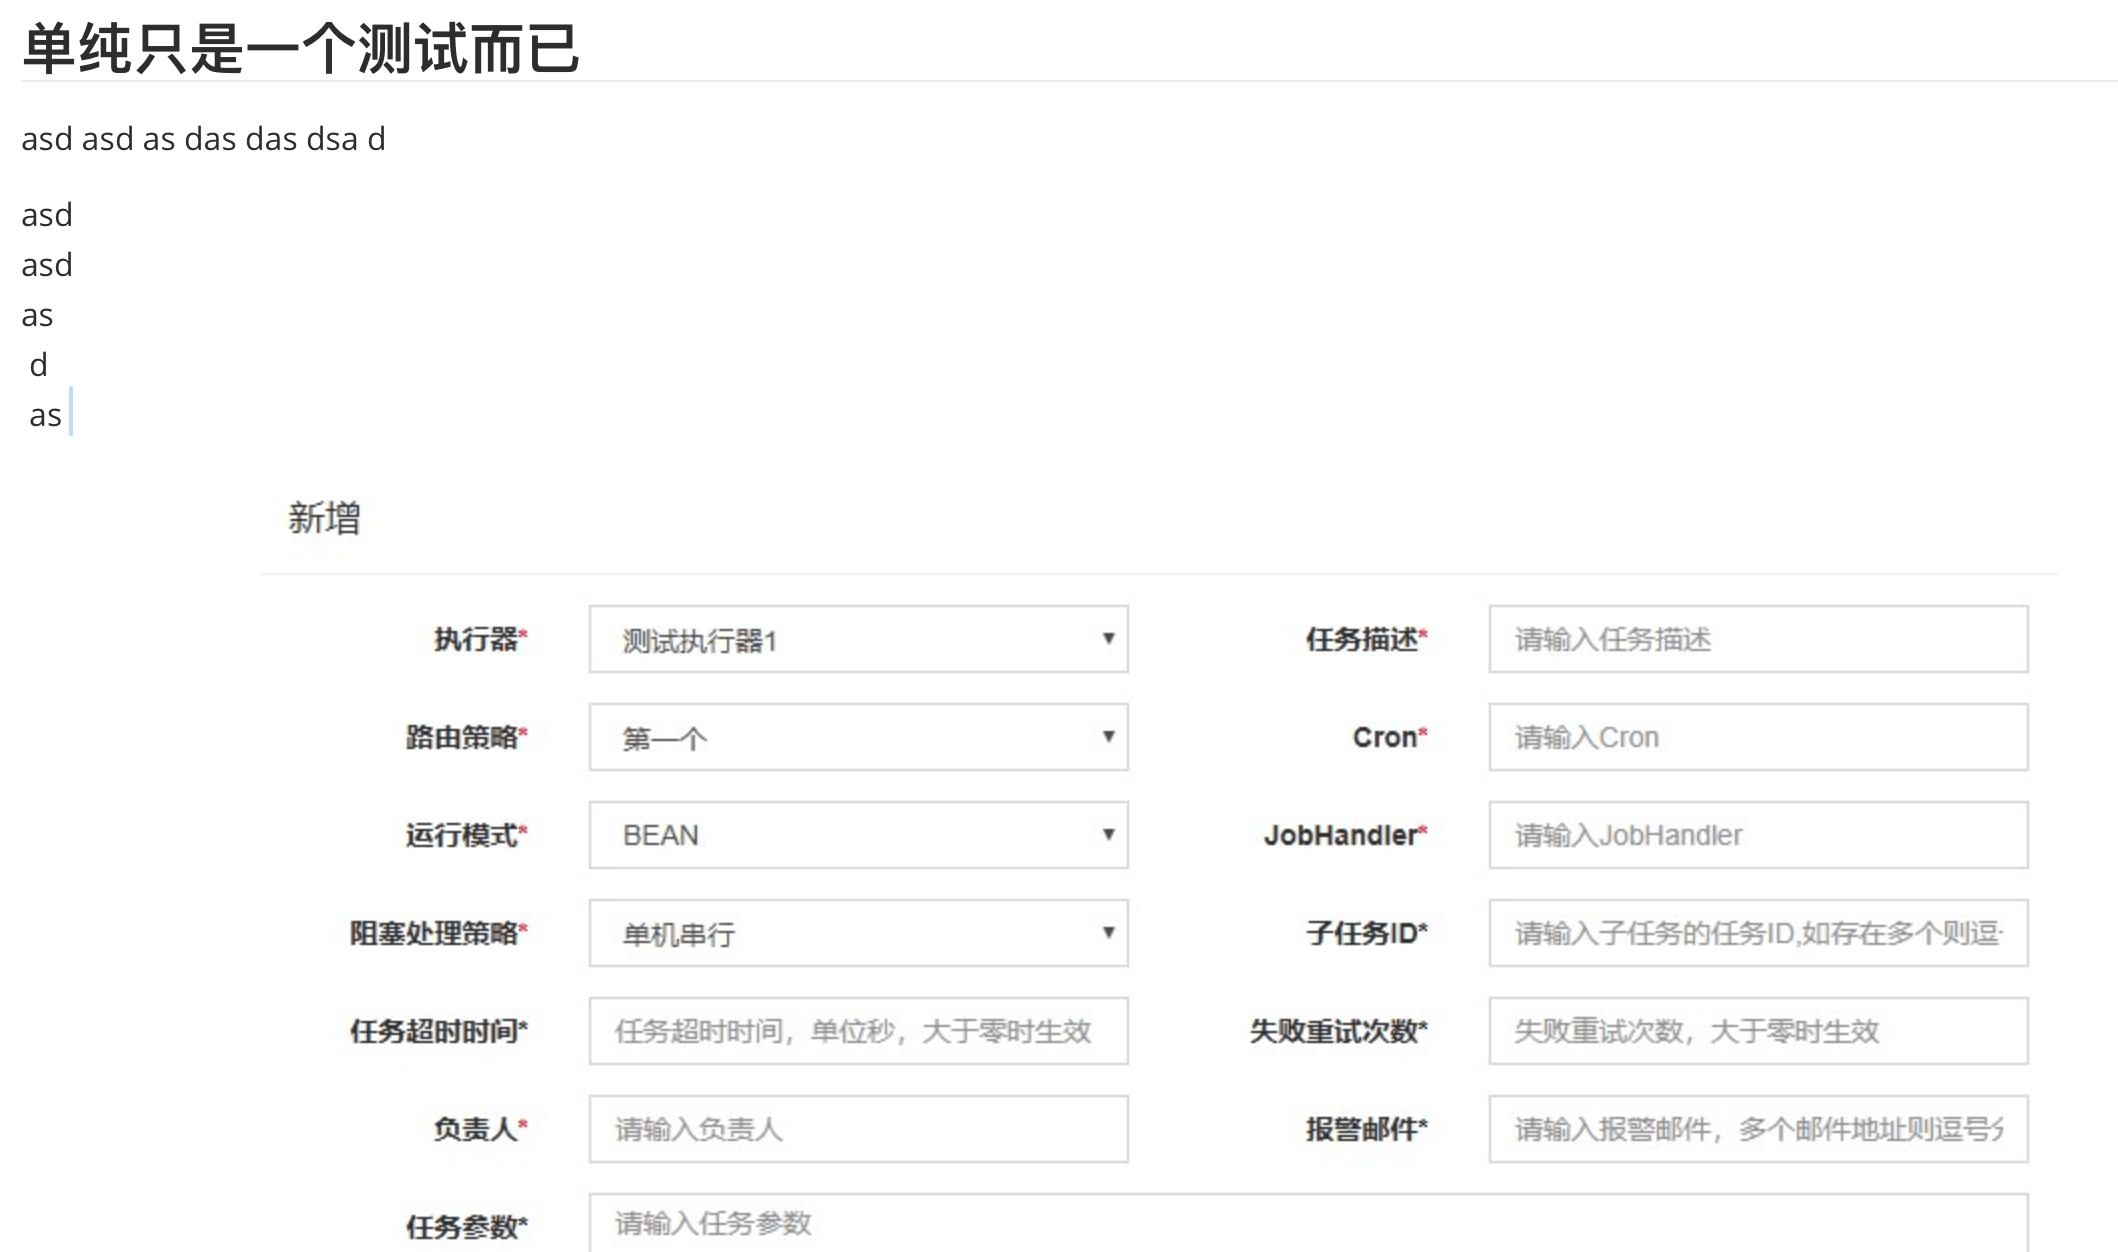Click the JobHandler input field

coord(1757,835)
